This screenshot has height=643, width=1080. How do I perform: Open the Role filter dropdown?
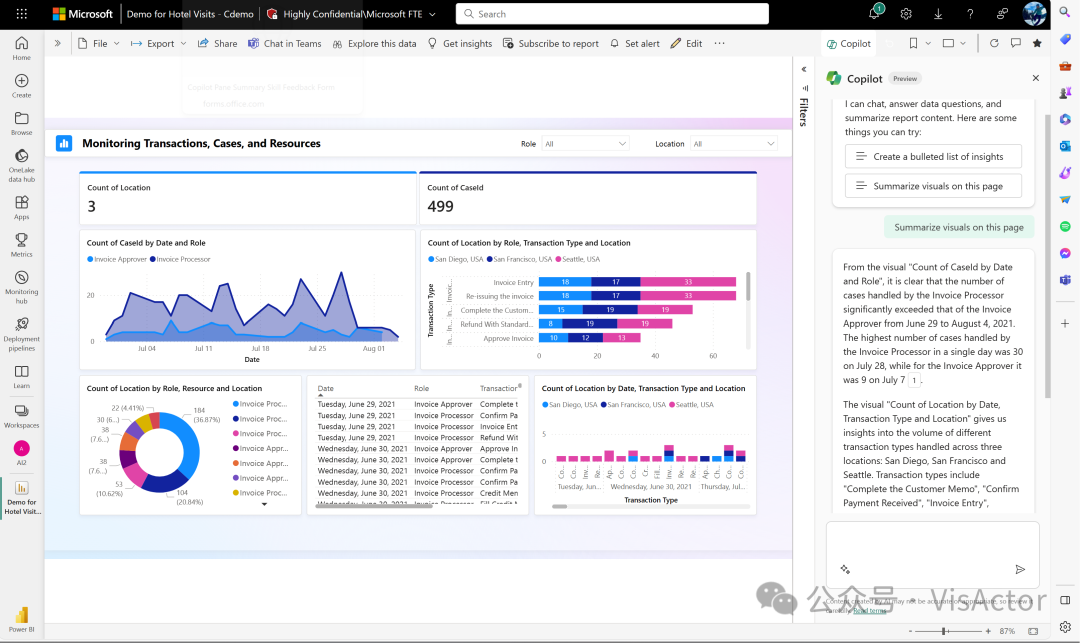[x=585, y=144]
